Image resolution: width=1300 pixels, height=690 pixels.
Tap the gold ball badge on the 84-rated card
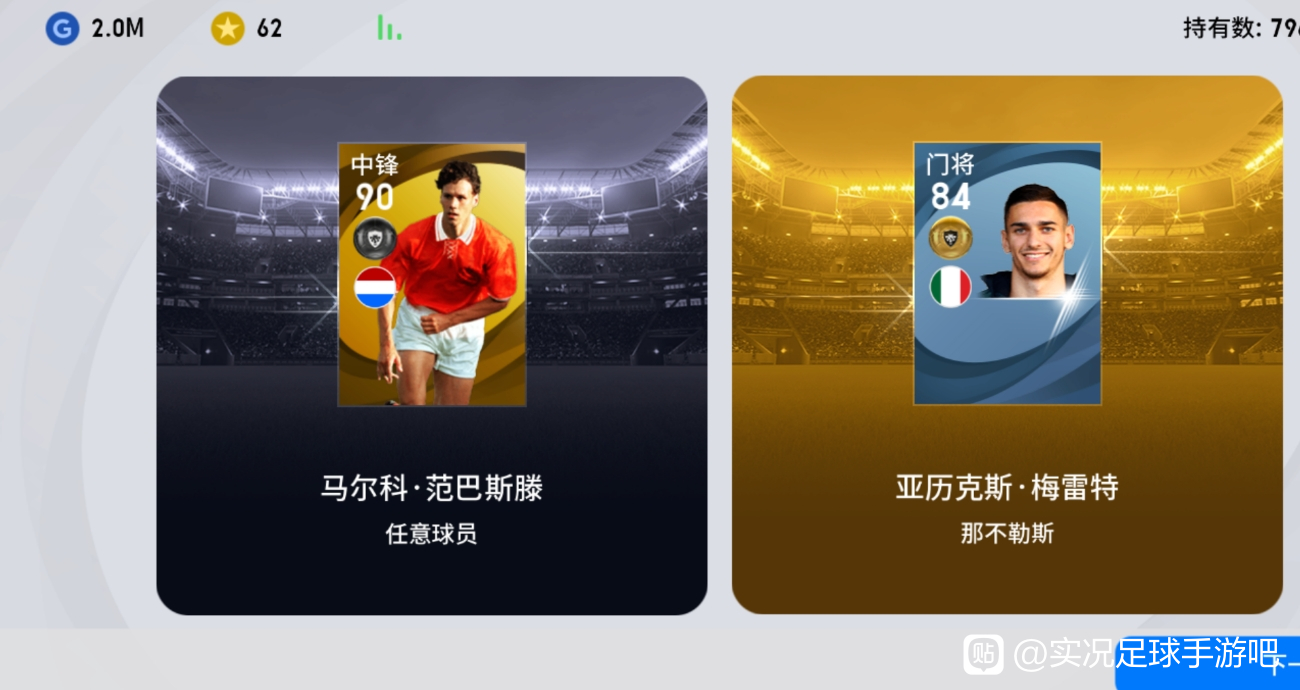[950, 237]
